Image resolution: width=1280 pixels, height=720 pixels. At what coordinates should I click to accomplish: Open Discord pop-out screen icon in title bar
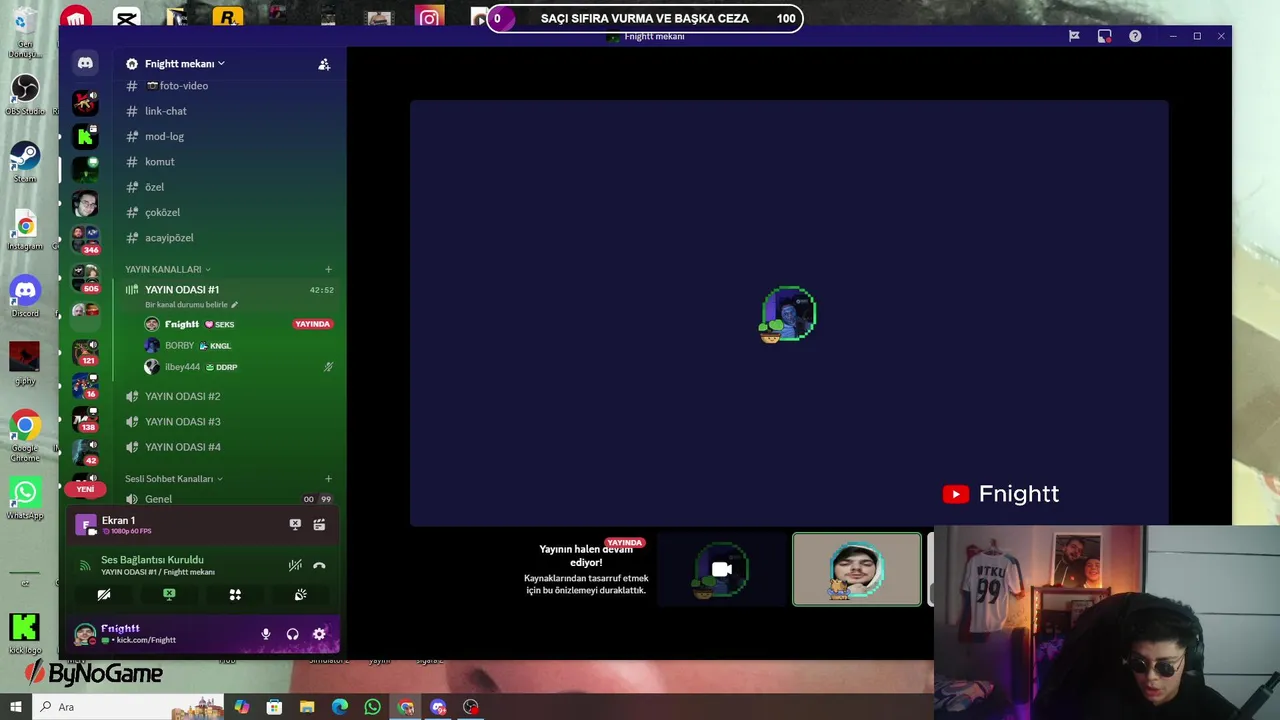(1104, 36)
